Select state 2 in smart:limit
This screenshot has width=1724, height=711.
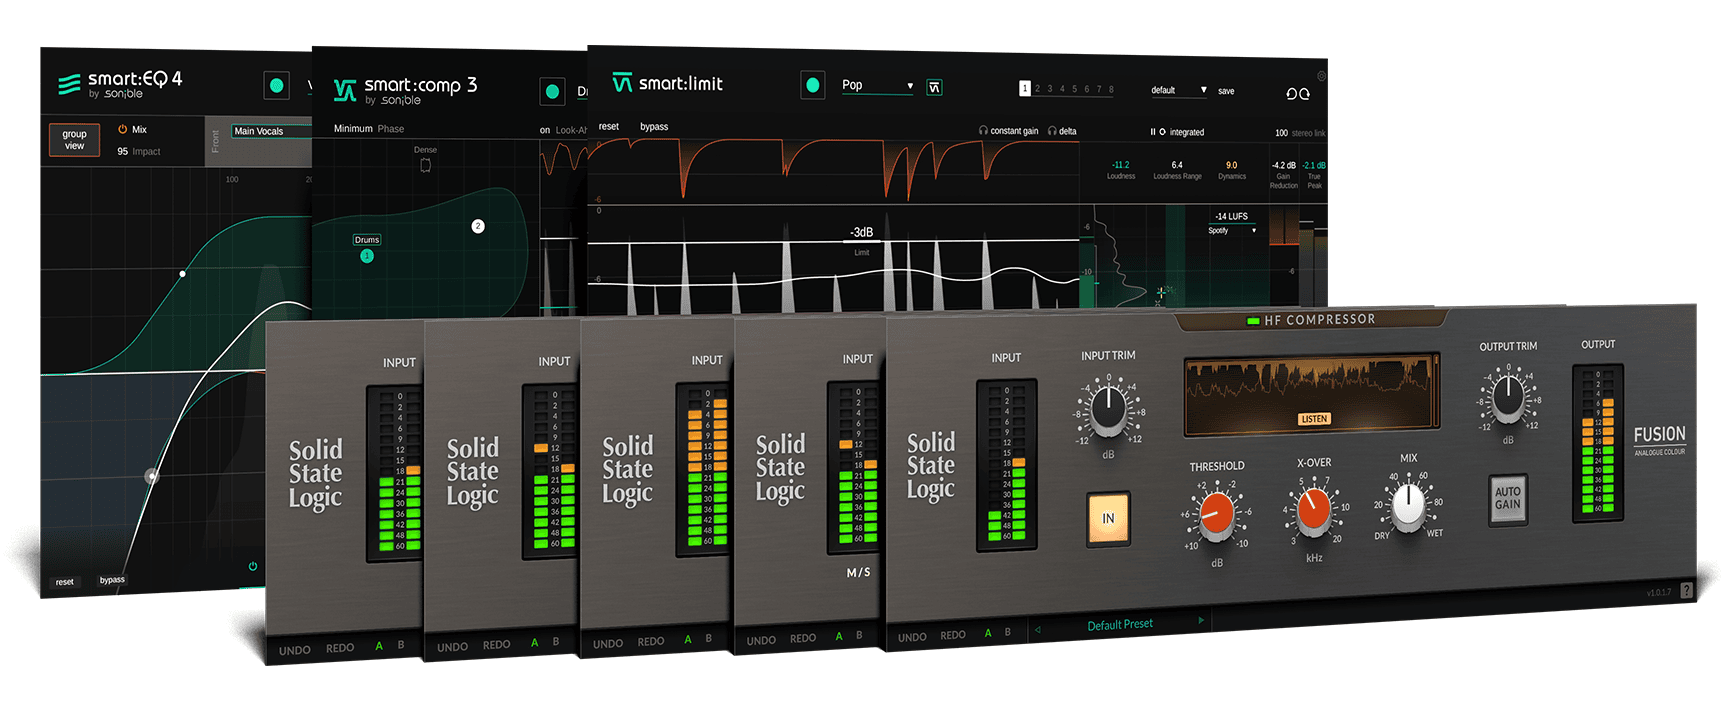tap(1037, 89)
